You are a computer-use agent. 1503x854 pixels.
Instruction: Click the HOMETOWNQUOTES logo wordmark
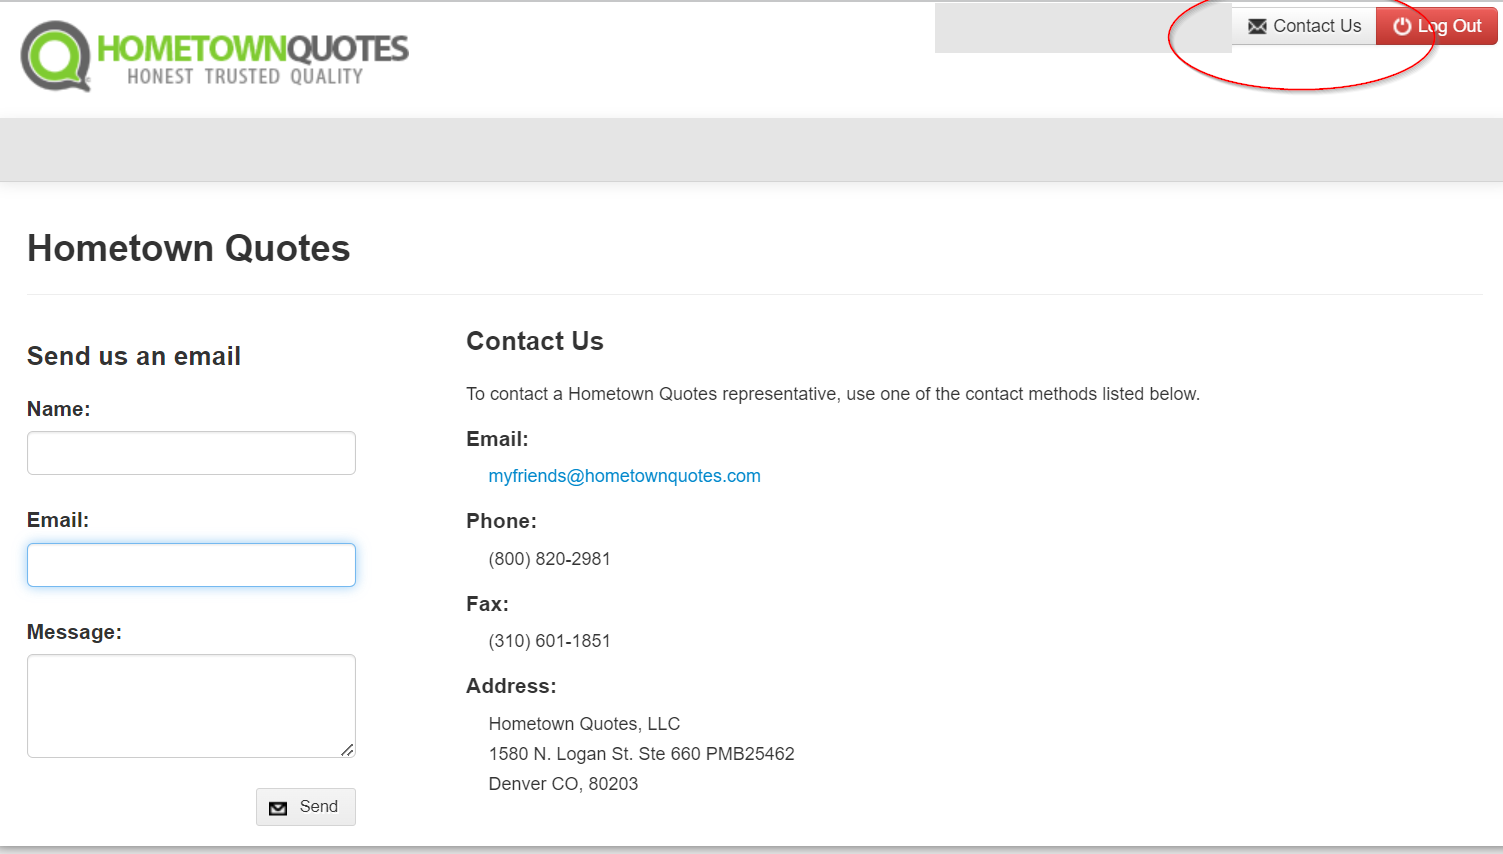(x=252, y=49)
